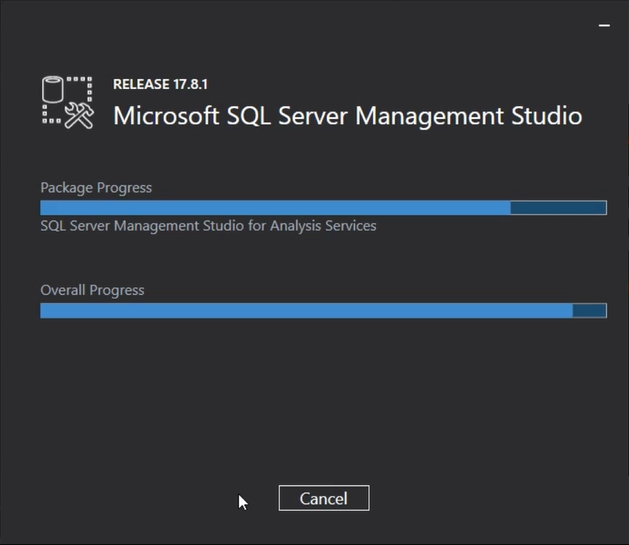
Task: Minimize the installer window
Action: click(x=606, y=23)
